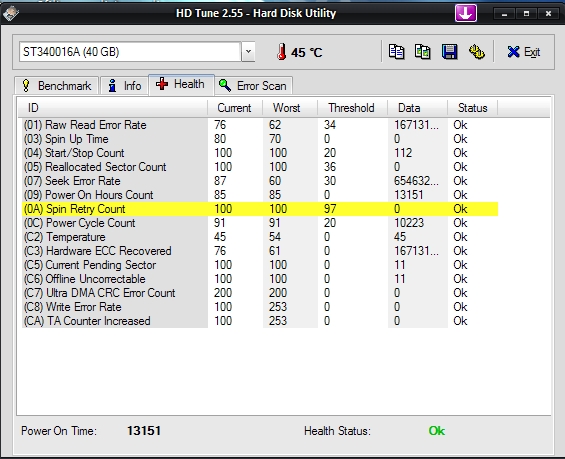Close the HD Tune window
This screenshot has height=459, width=565.
pyautogui.click(x=548, y=14)
